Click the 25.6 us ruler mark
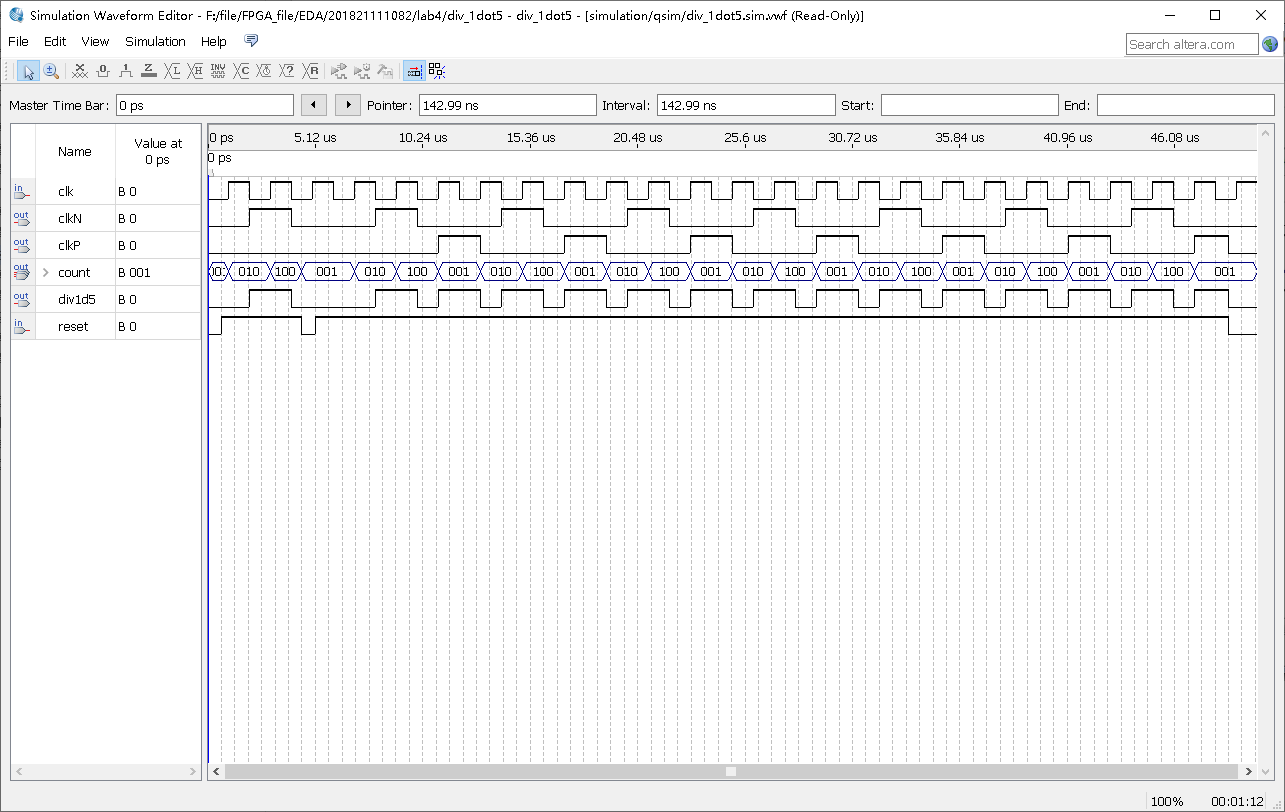This screenshot has width=1285, height=812. coord(745,138)
